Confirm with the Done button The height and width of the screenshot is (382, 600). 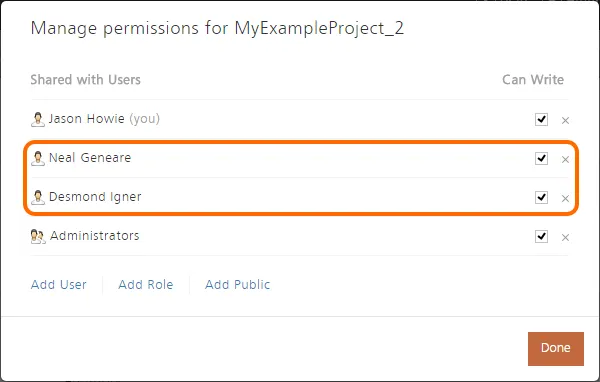click(556, 349)
